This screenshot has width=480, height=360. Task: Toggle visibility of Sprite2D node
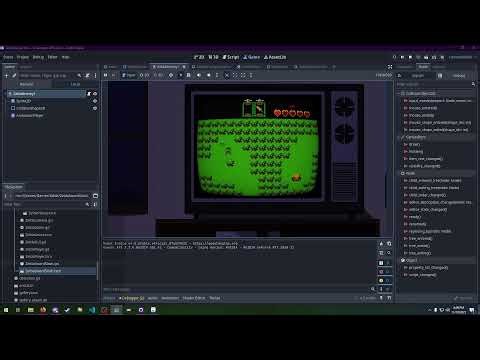point(95,101)
